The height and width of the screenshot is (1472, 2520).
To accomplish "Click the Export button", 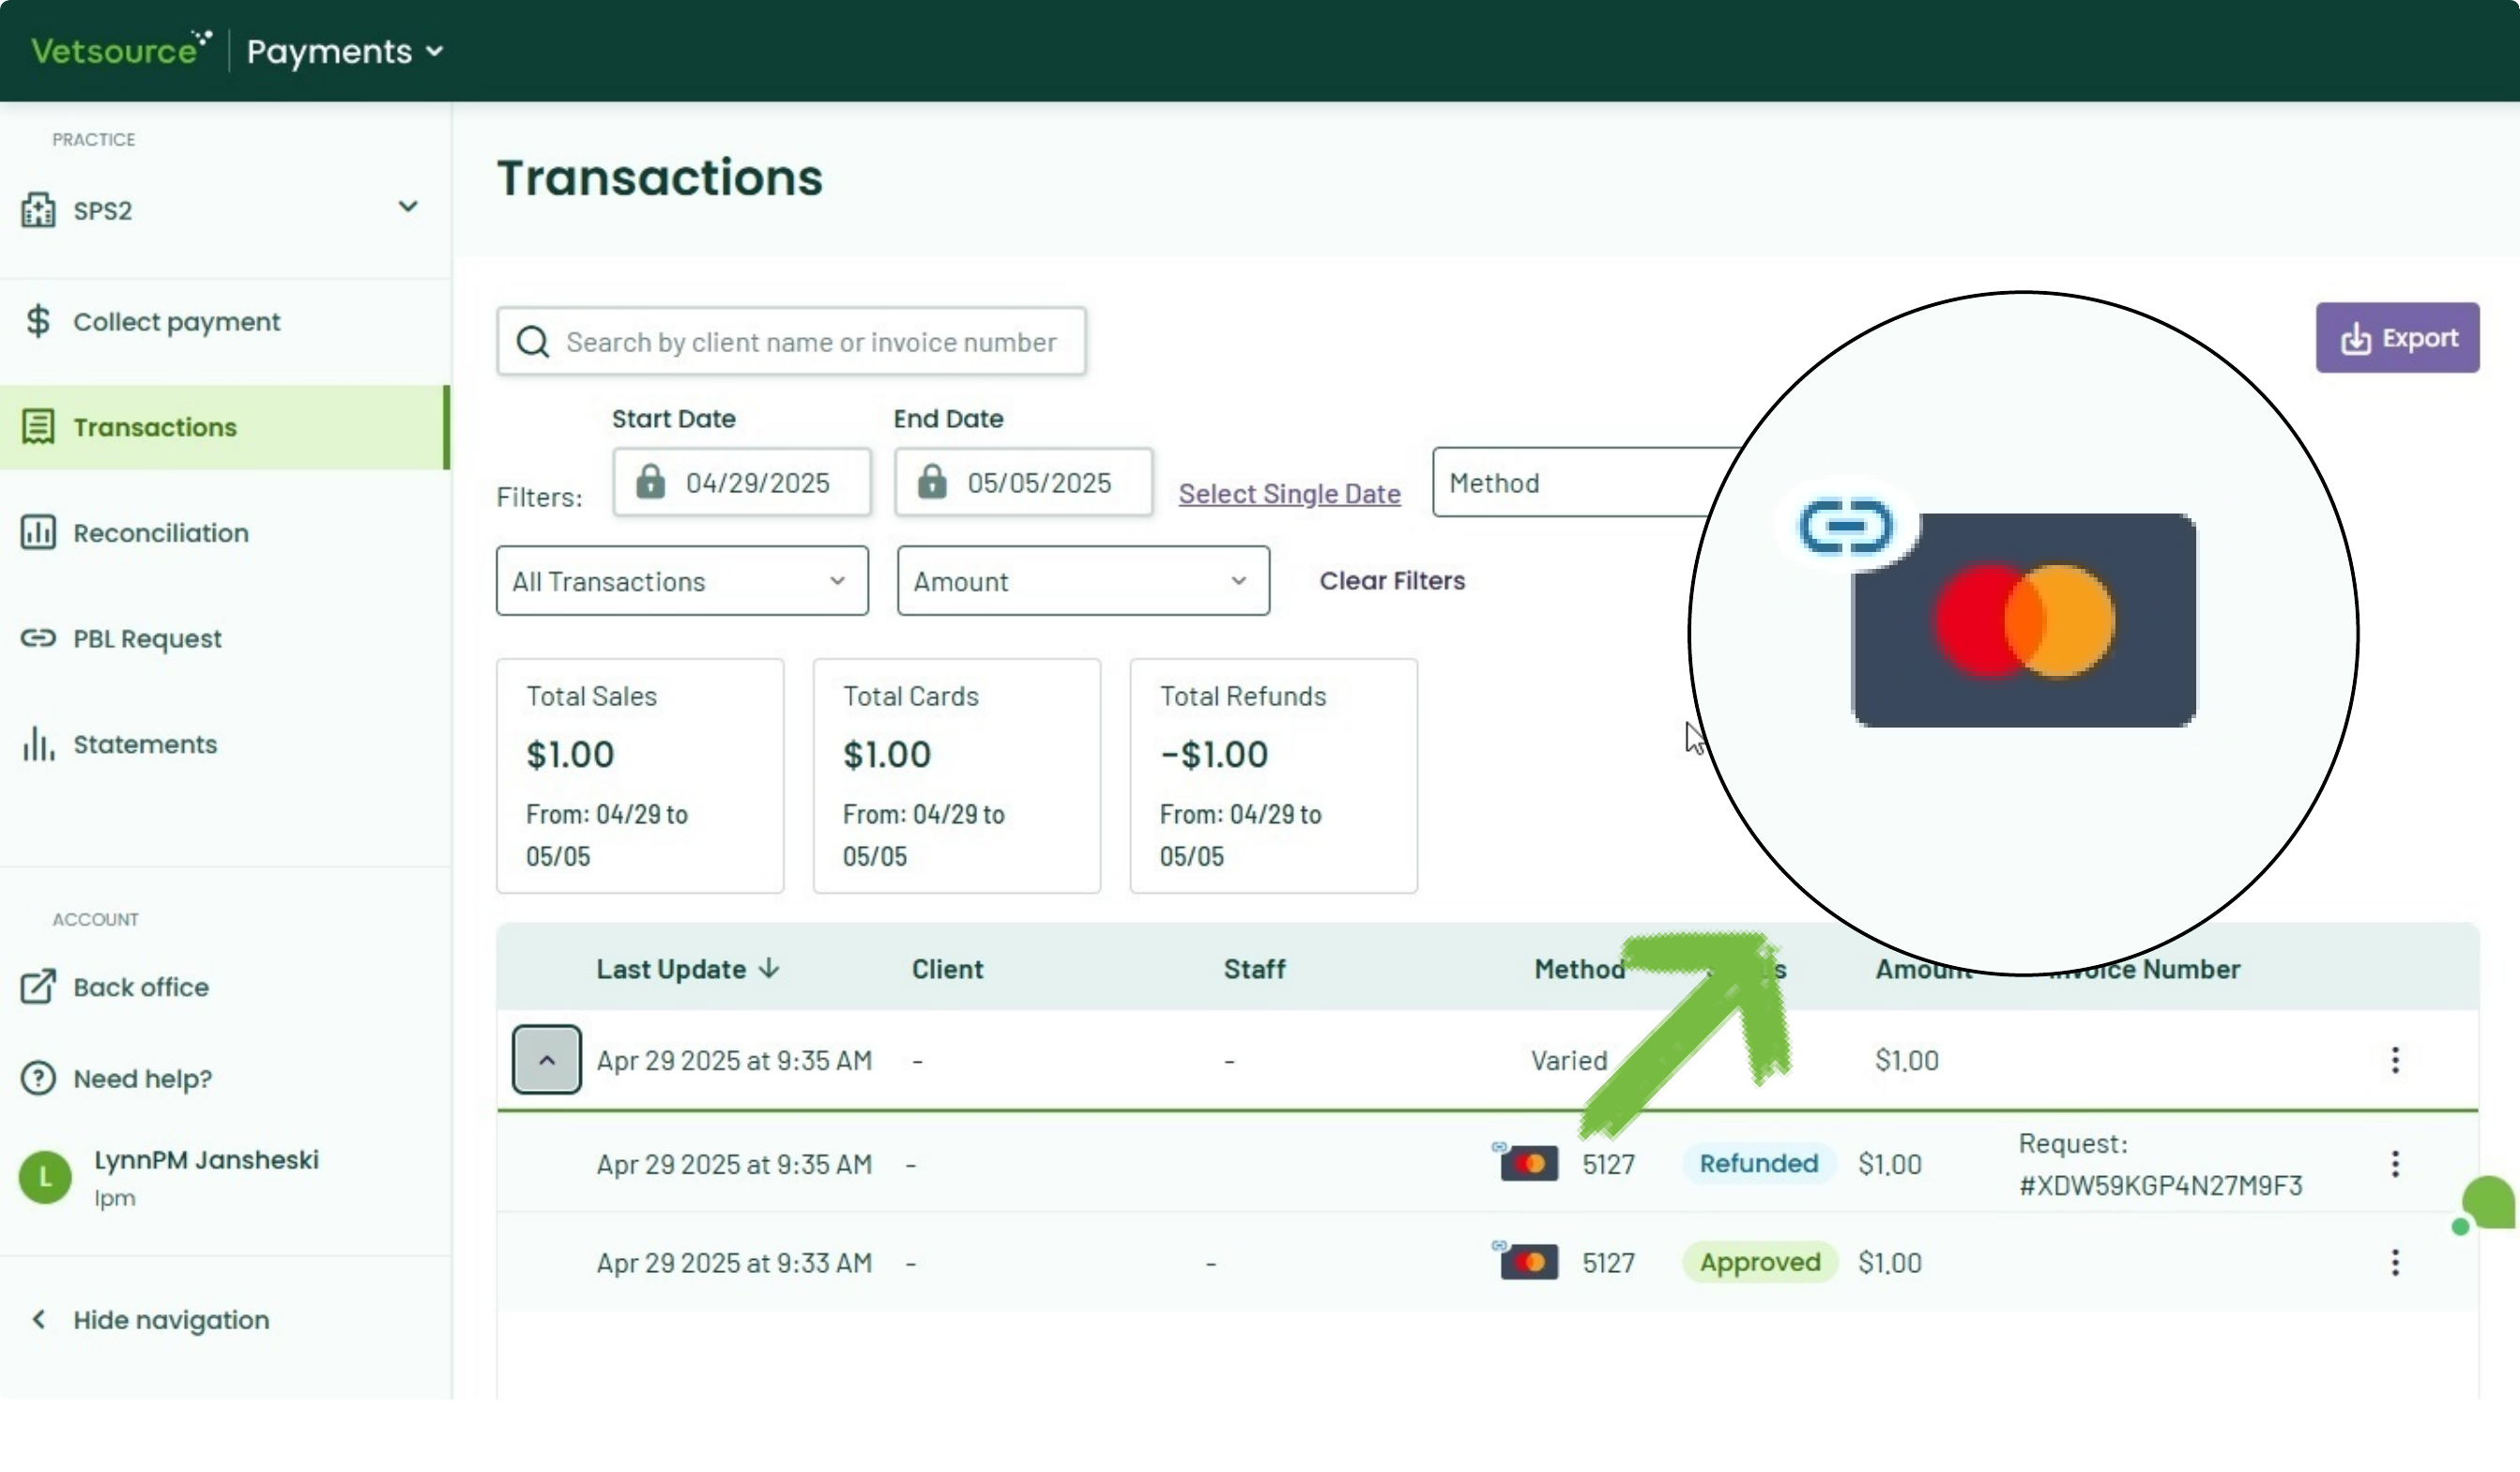I will (2397, 338).
